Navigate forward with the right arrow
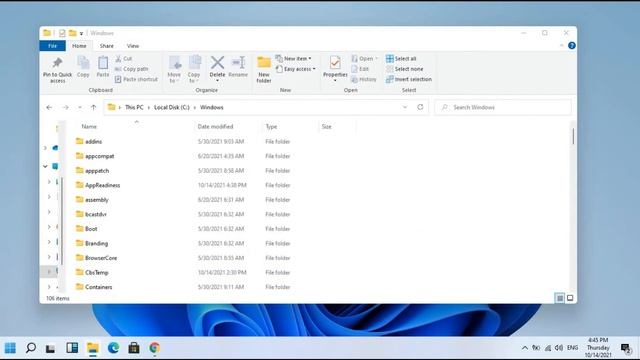The image size is (640, 360). (x=65, y=107)
